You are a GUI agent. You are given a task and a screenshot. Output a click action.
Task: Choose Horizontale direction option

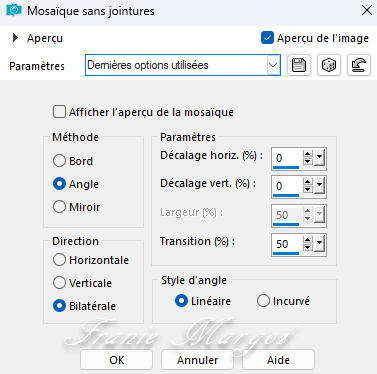pyautogui.click(x=59, y=260)
